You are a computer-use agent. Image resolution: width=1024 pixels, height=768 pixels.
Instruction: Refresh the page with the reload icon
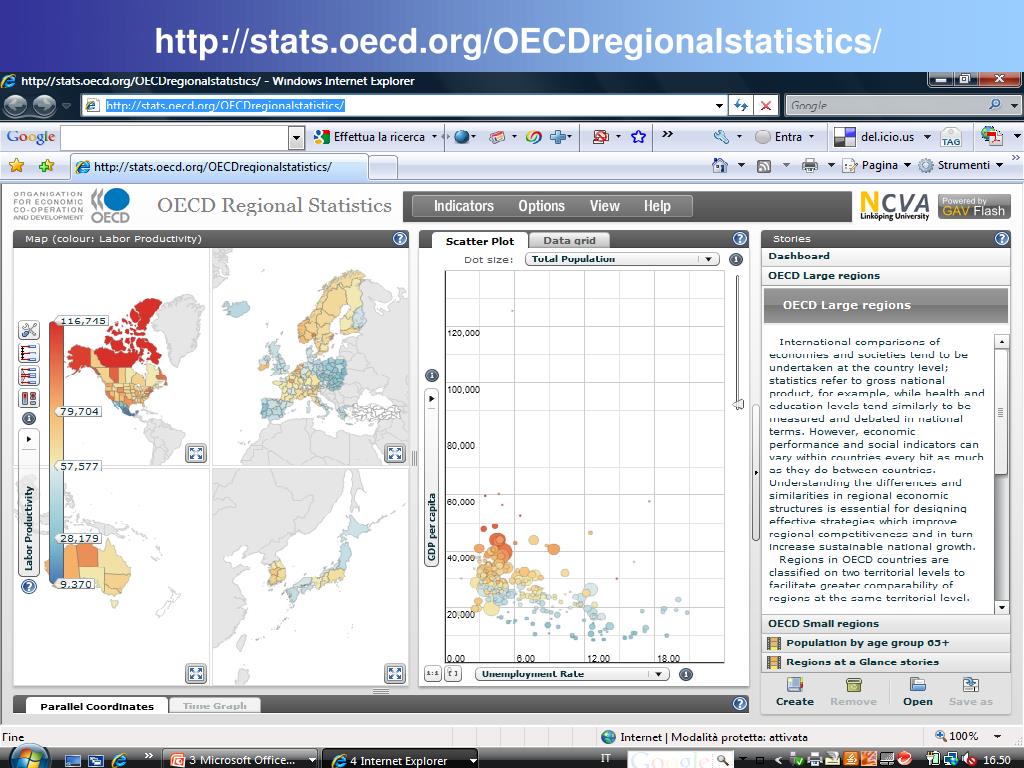(741, 105)
